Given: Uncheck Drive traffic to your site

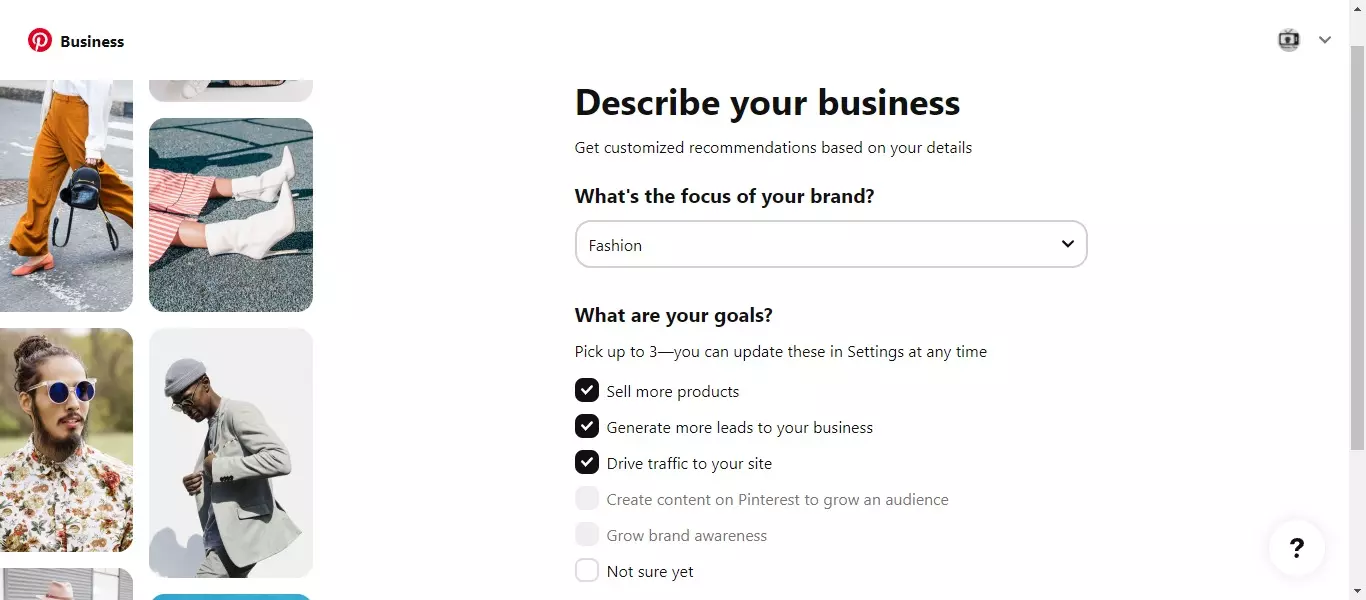Looking at the screenshot, I should pyautogui.click(x=587, y=463).
